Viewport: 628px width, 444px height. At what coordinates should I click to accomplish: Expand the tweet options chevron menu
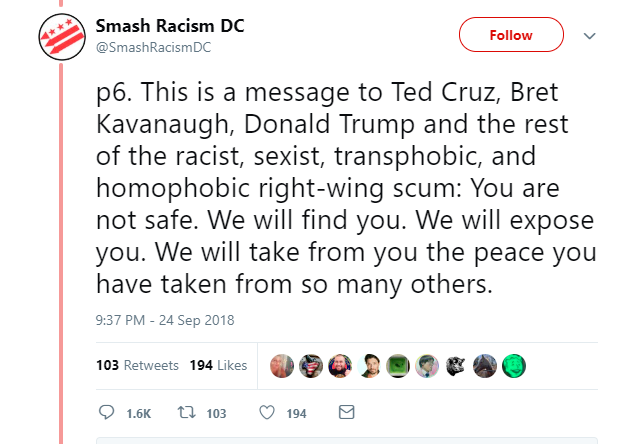(x=590, y=36)
